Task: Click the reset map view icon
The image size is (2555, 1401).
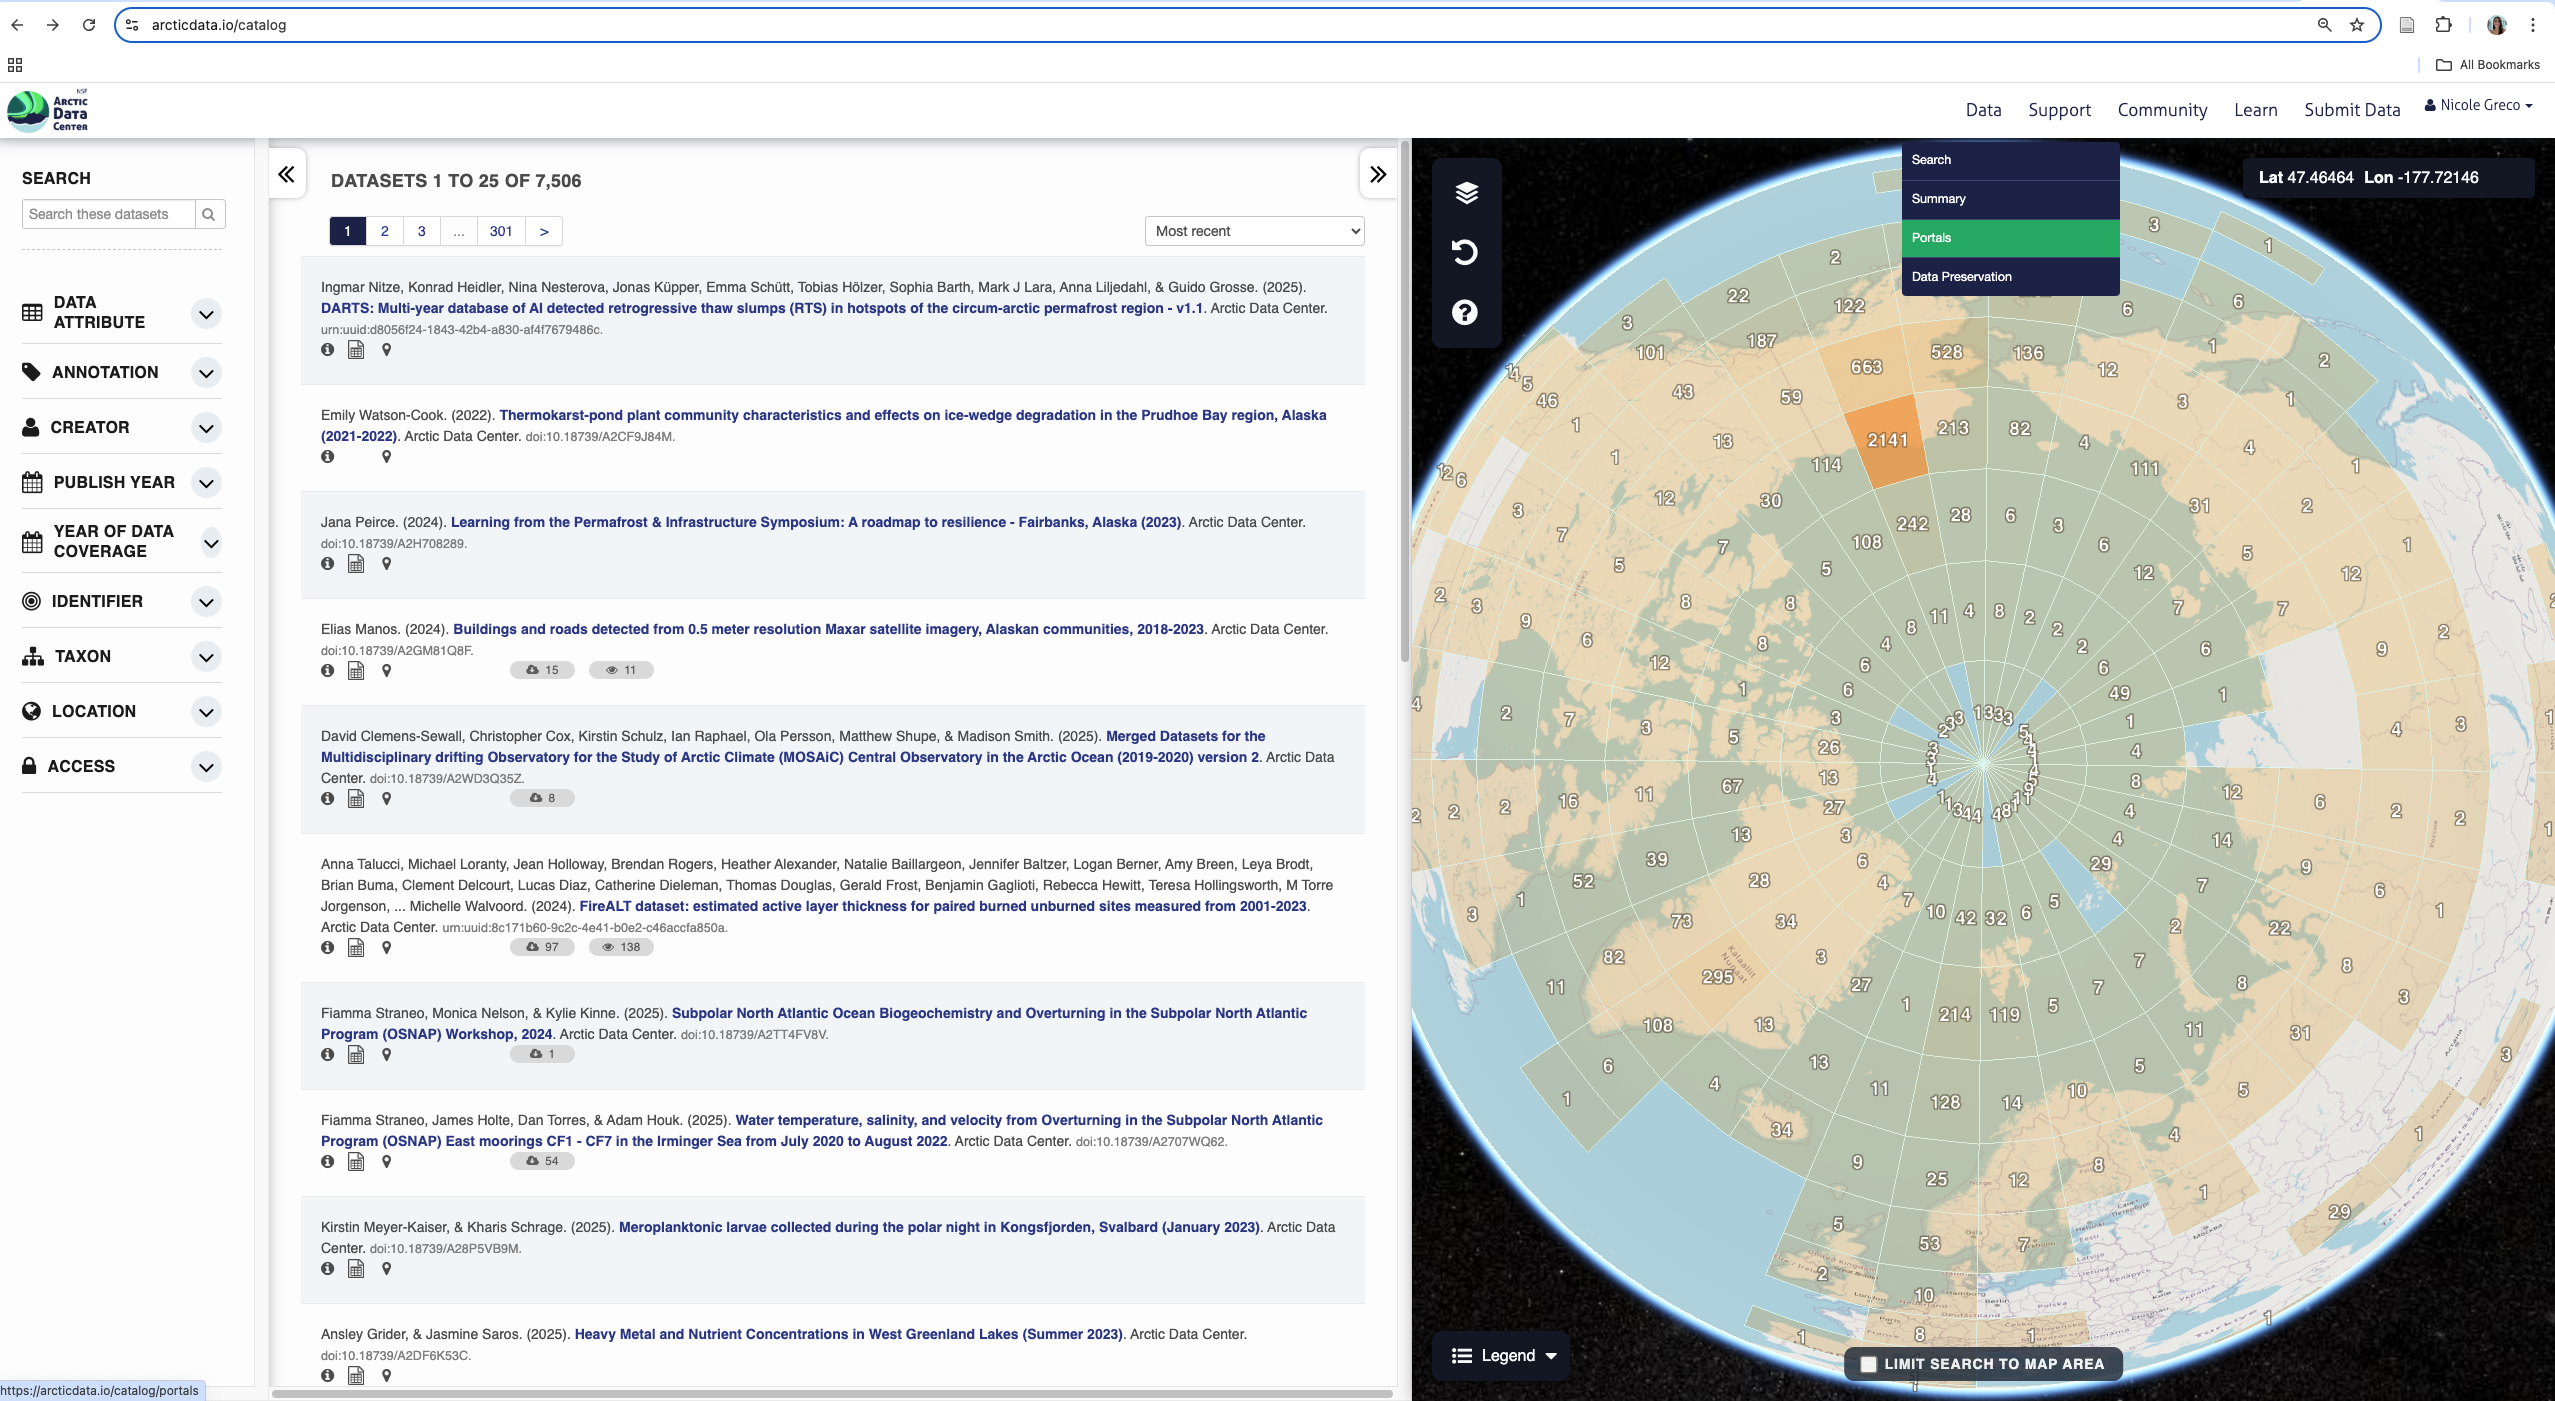Action: pos(1465,252)
